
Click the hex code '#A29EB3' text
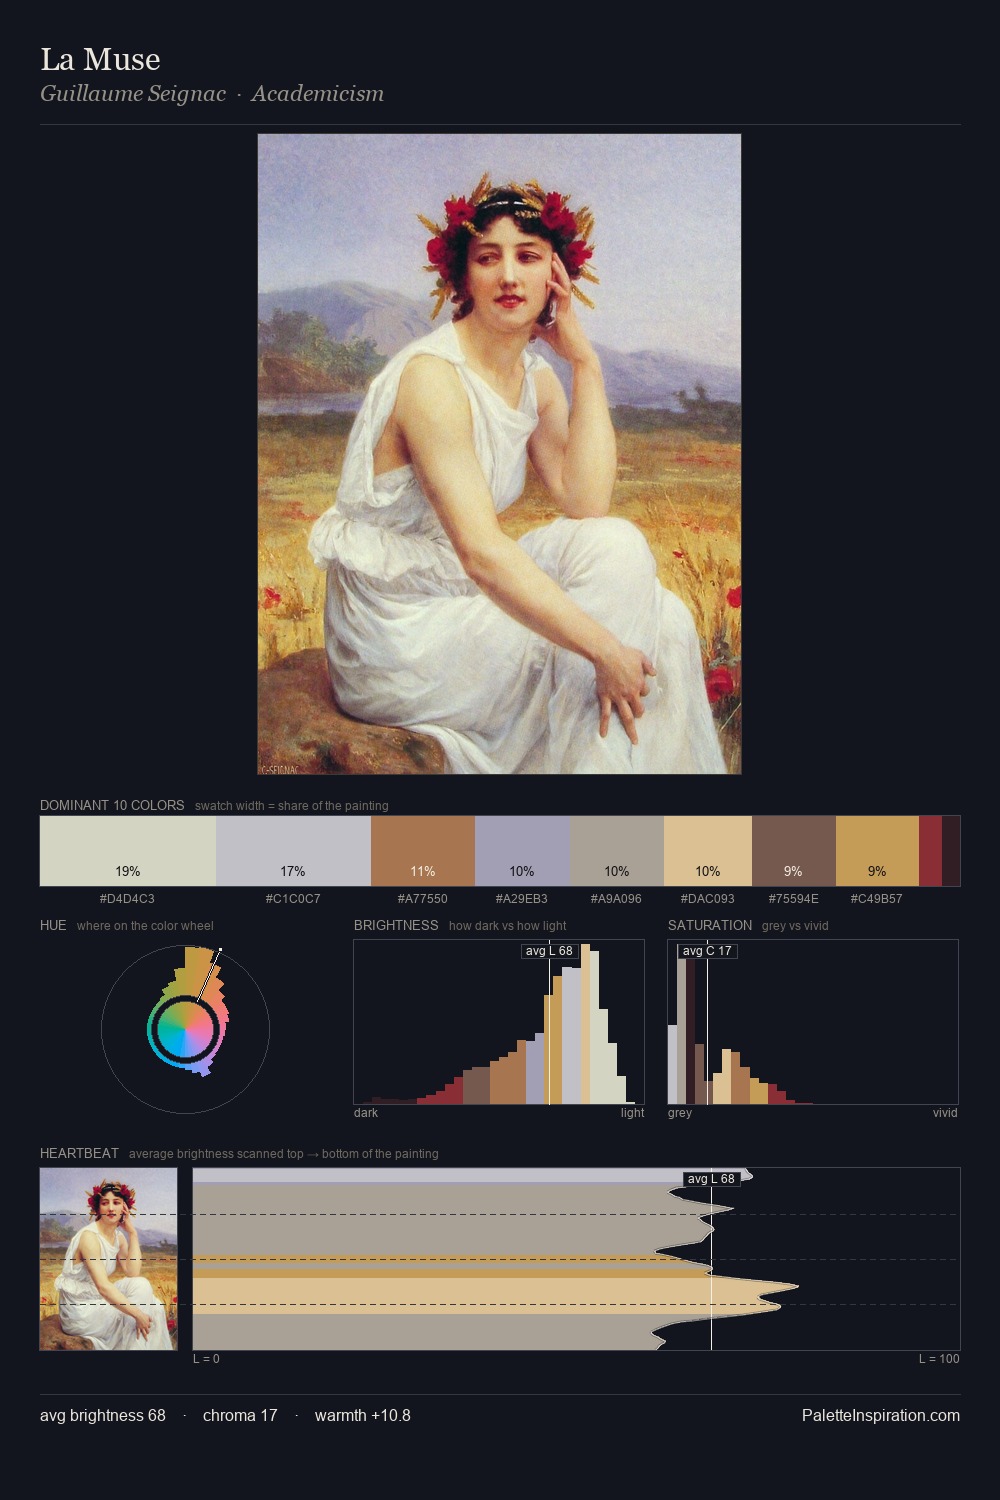pos(522,898)
